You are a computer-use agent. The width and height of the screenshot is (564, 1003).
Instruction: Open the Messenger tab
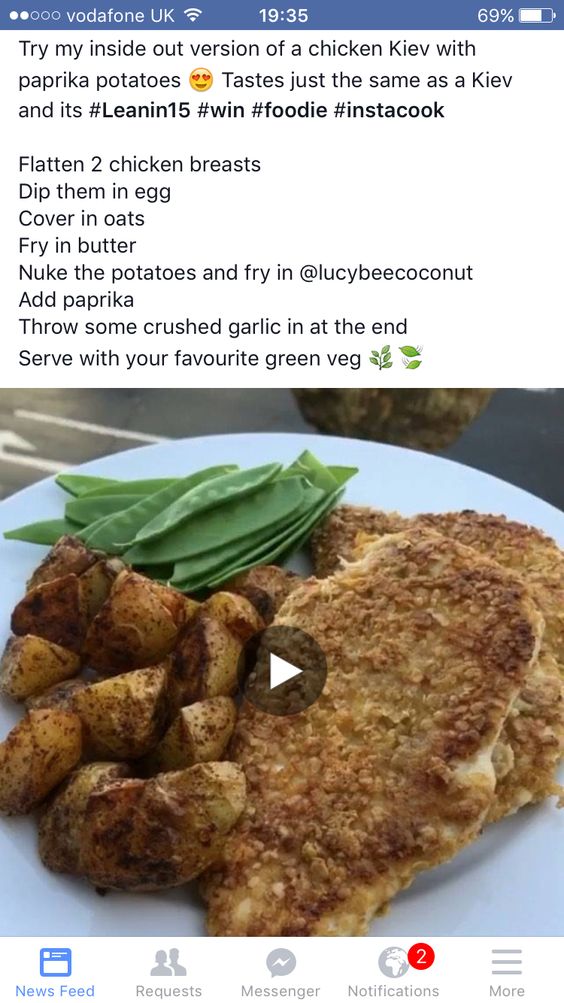pos(280,972)
